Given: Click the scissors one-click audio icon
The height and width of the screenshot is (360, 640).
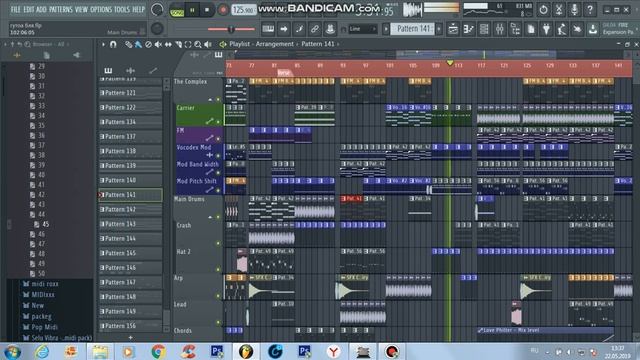Looking at the screenshot, I should 559,9.
